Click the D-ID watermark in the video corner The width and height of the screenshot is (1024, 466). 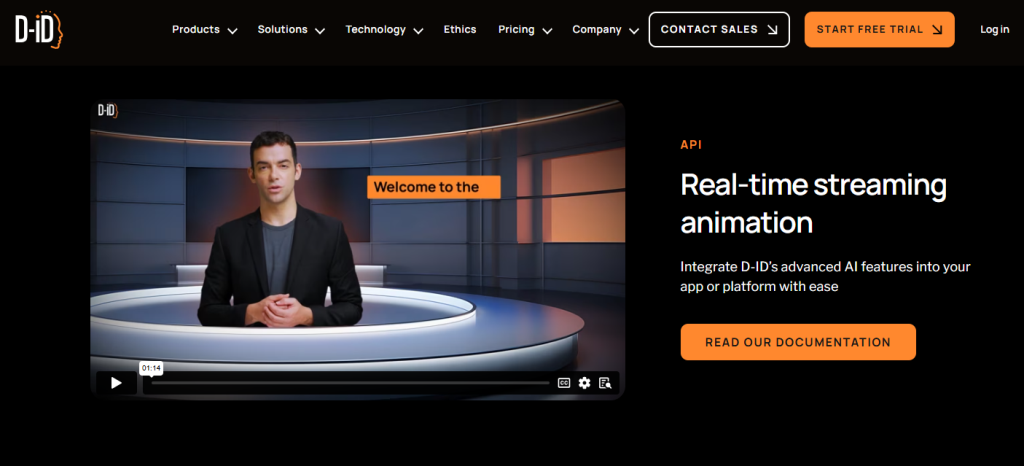pos(107,111)
